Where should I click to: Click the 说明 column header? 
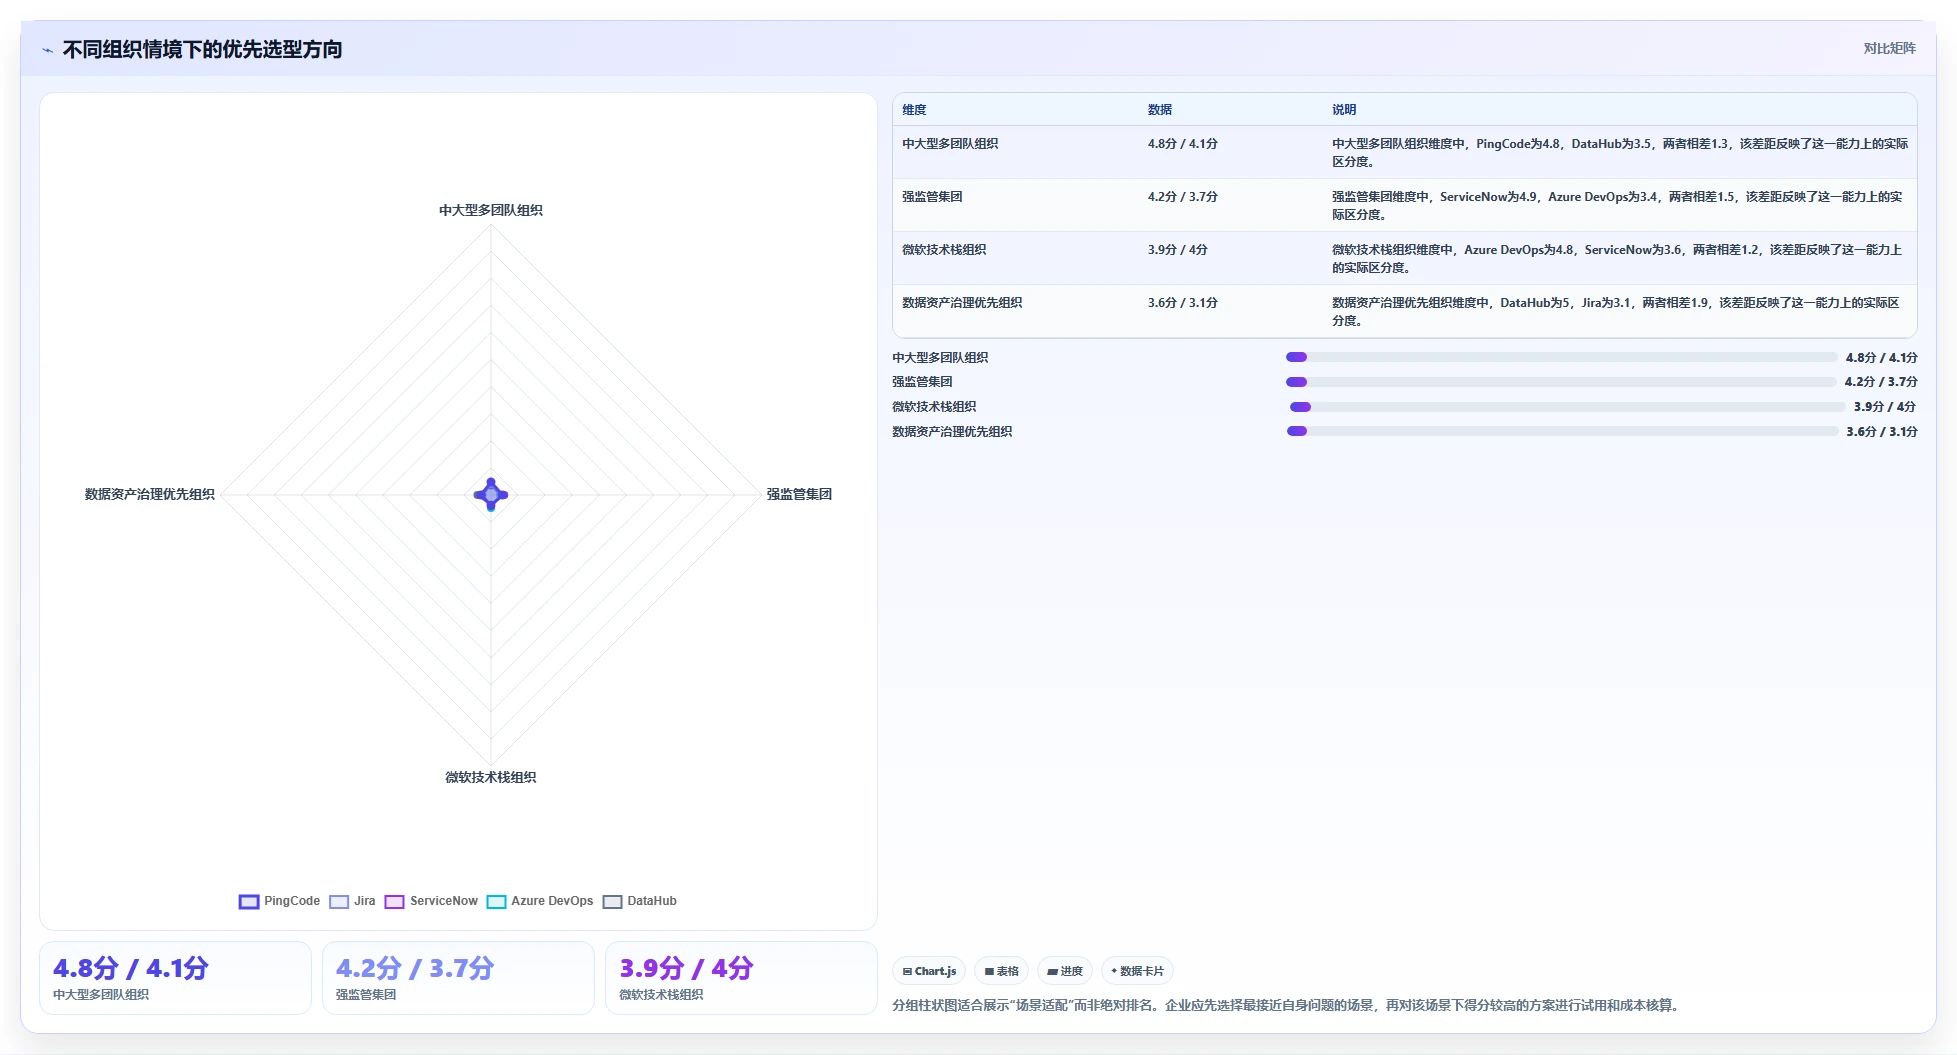[1343, 110]
